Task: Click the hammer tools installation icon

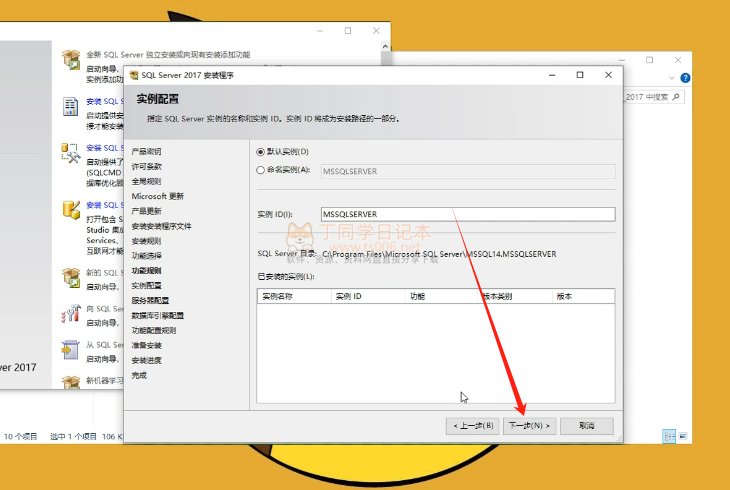Action: (x=71, y=153)
